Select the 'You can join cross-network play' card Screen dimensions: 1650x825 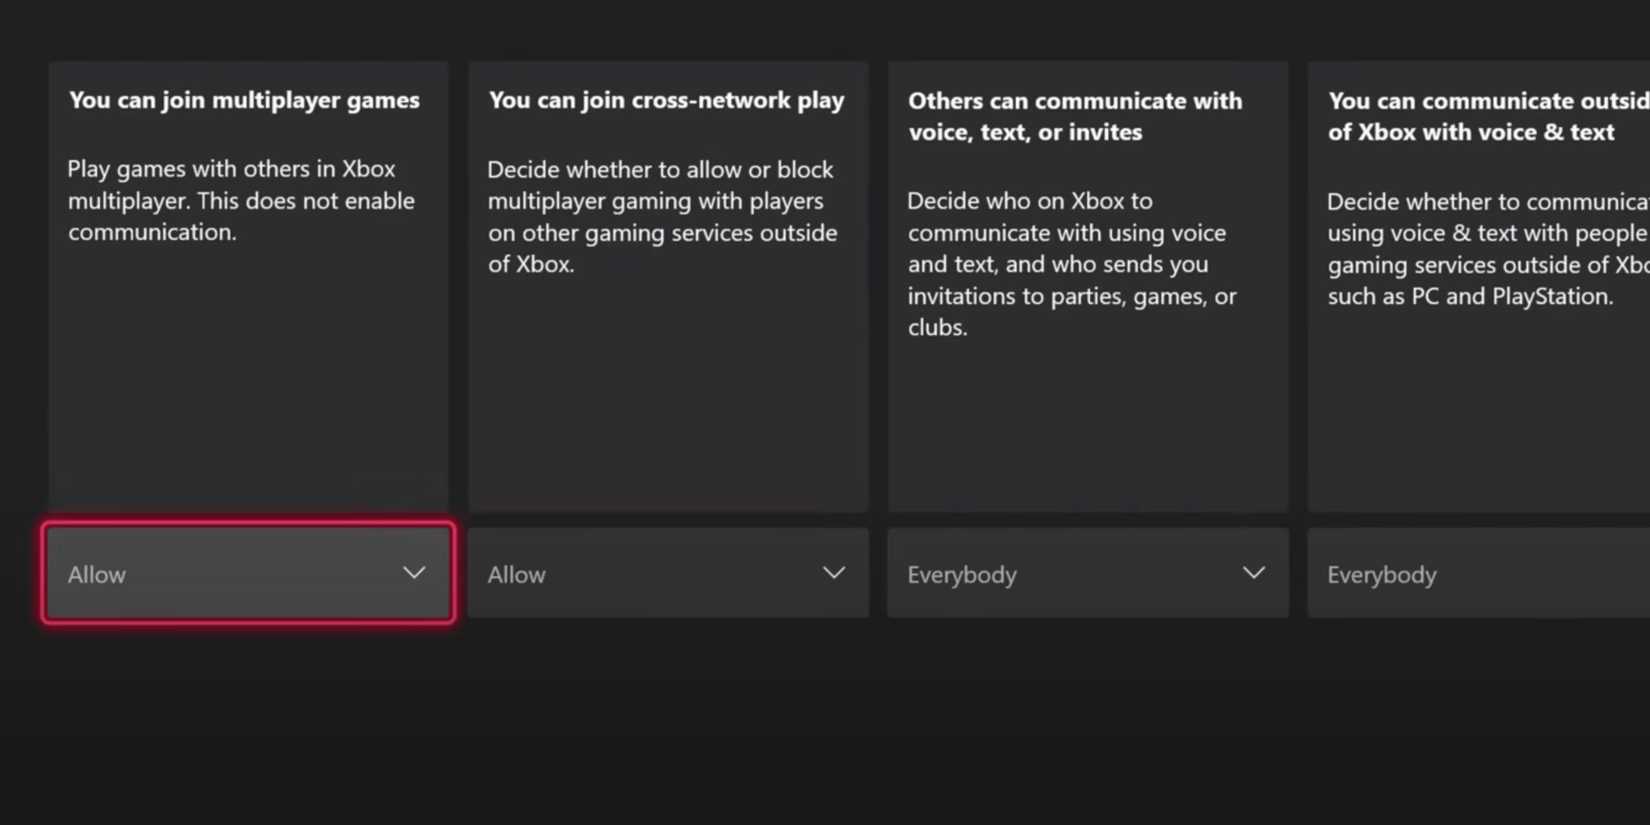668,287
